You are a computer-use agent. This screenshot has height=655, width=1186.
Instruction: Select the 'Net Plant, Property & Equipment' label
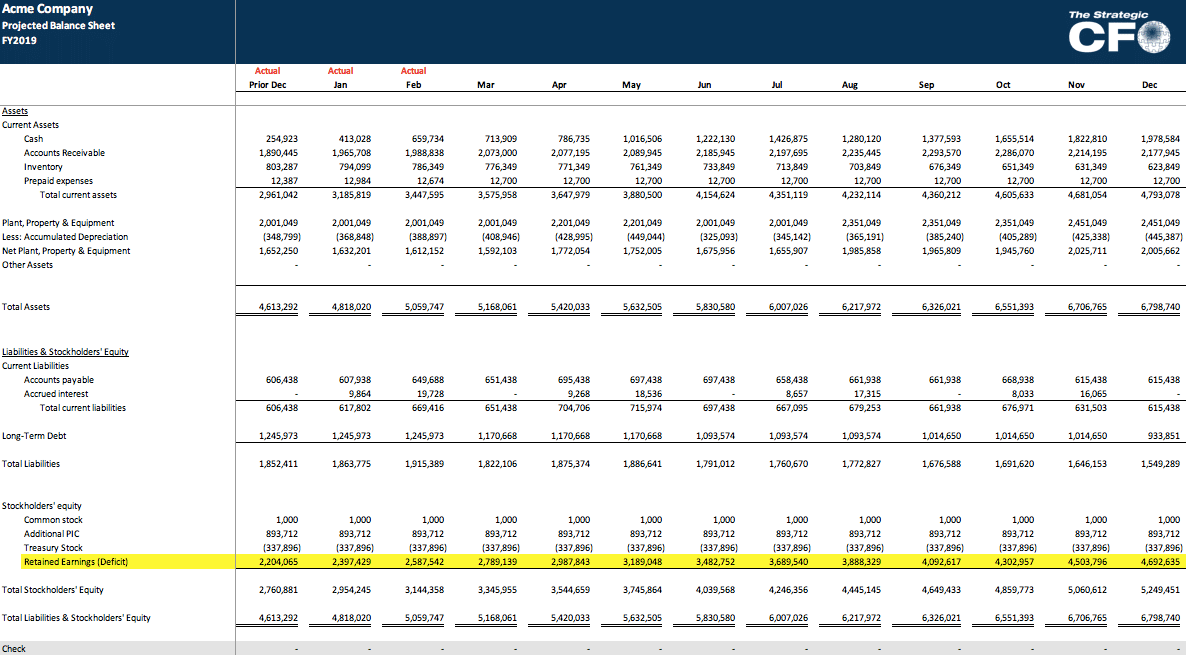pyautogui.click(x=66, y=251)
